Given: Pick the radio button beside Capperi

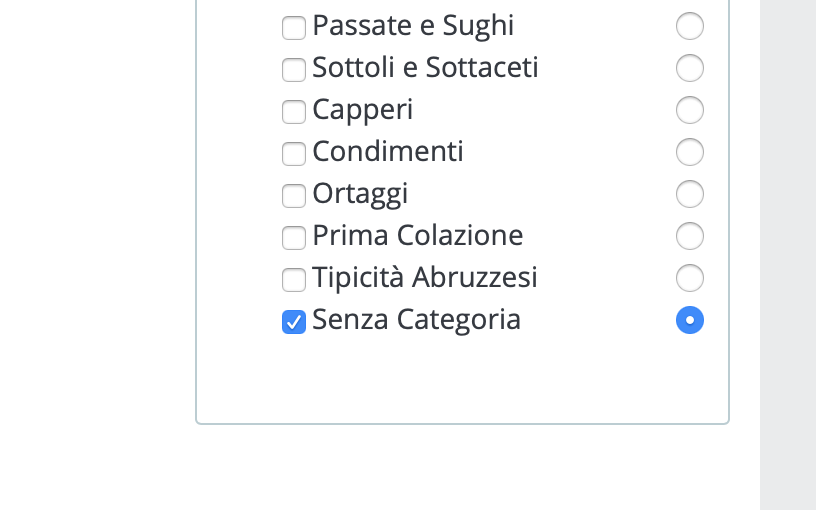Looking at the screenshot, I should [x=690, y=110].
